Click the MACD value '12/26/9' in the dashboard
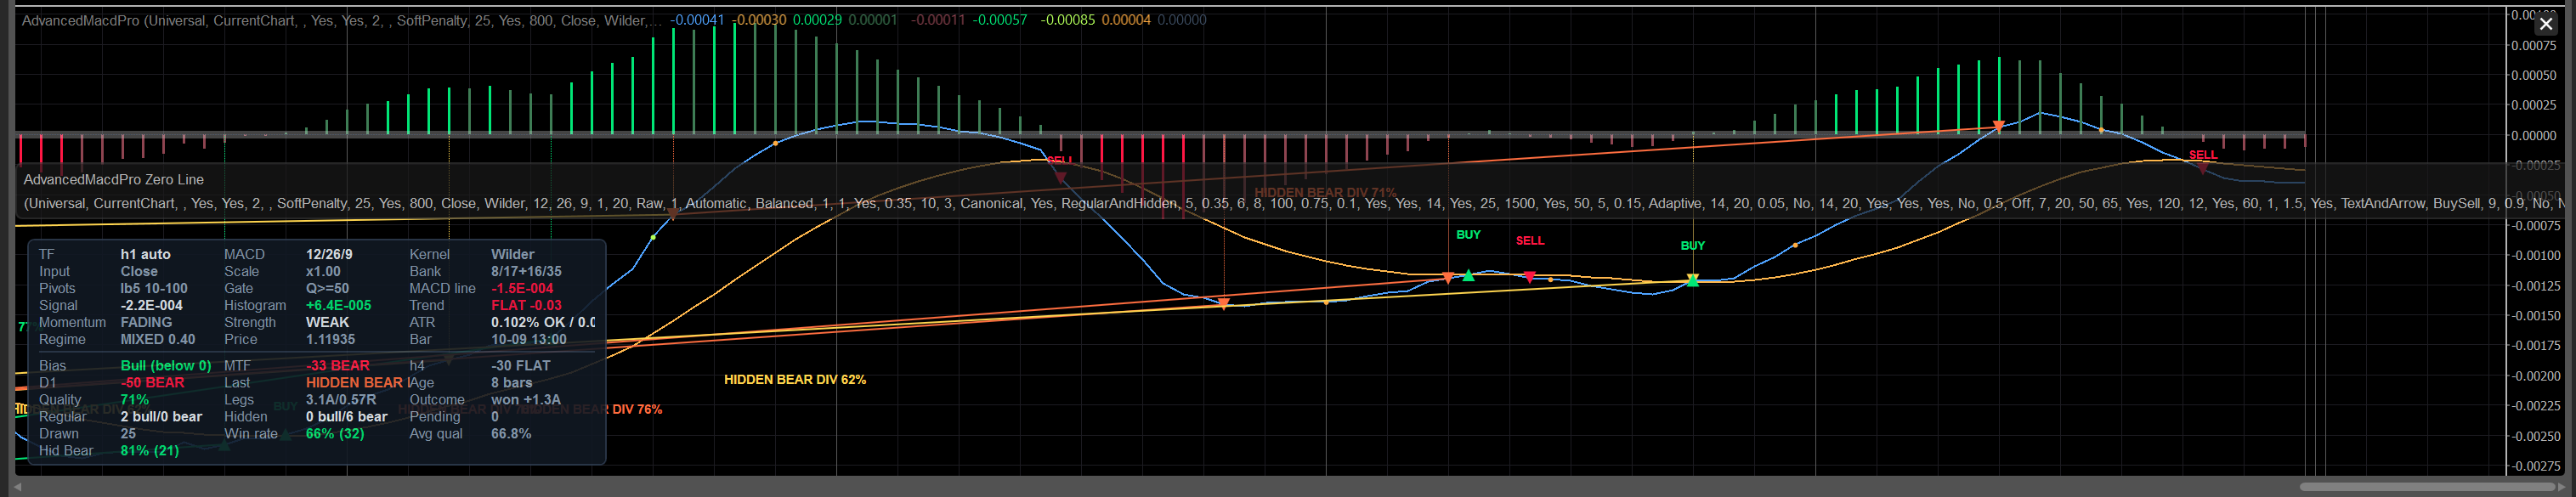 tap(329, 255)
